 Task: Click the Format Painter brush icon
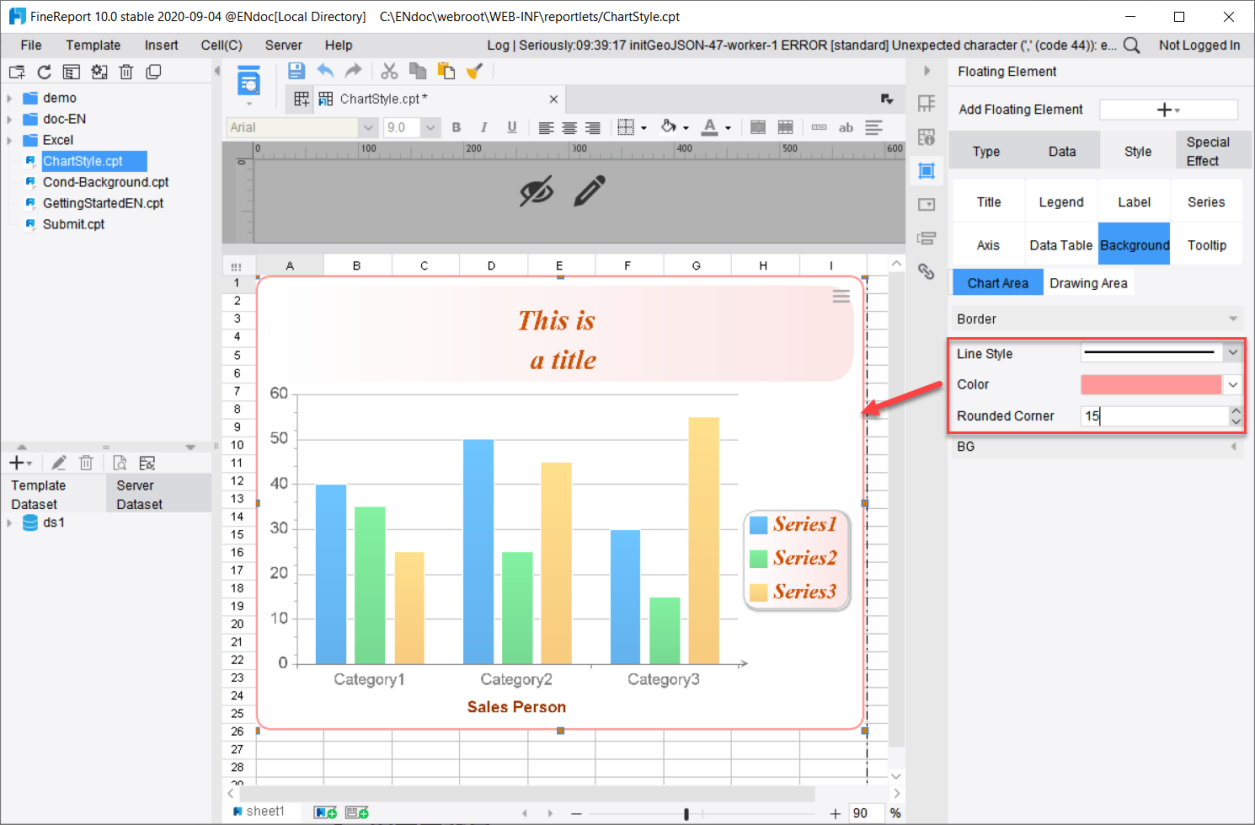[x=474, y=69]
